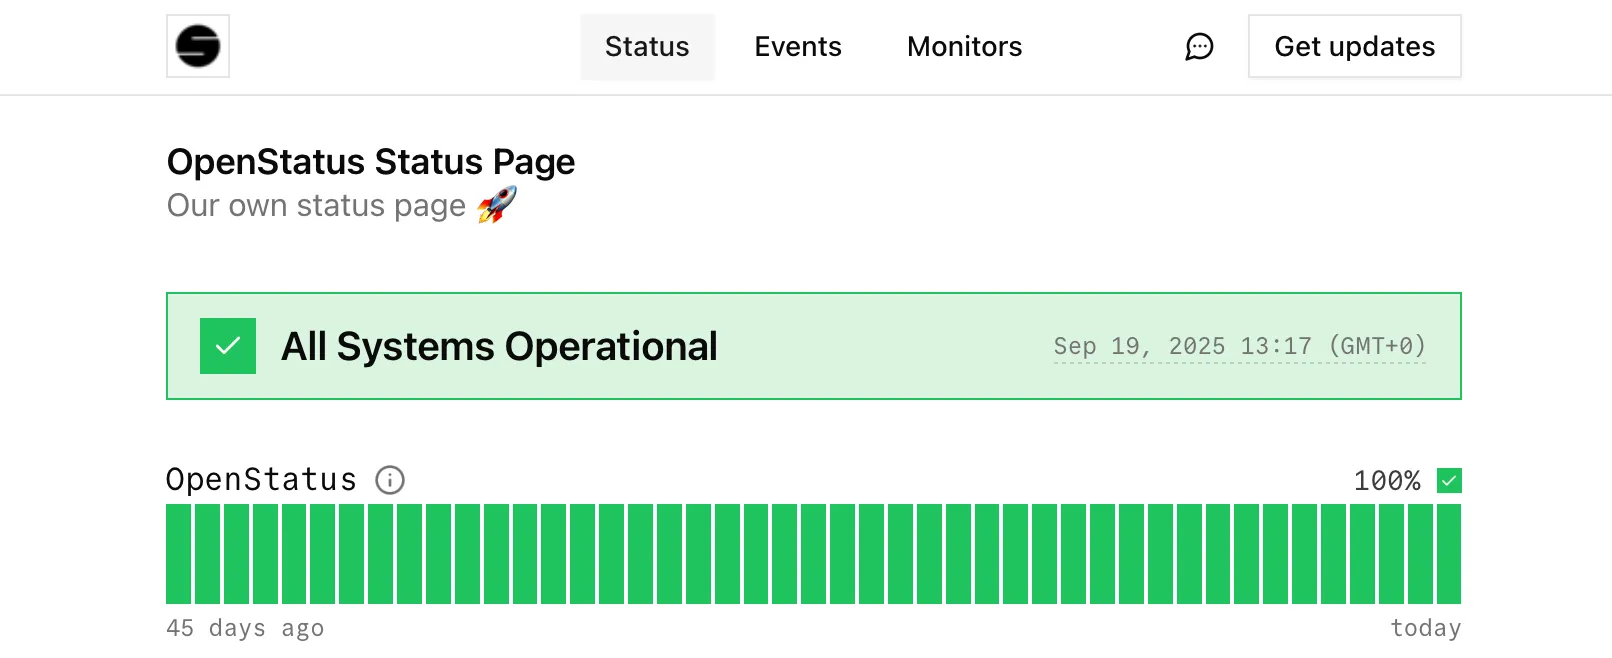
Task: Click the rocket emoji in the subtitle
Action: pyautogui.click(x=497, y=205)
